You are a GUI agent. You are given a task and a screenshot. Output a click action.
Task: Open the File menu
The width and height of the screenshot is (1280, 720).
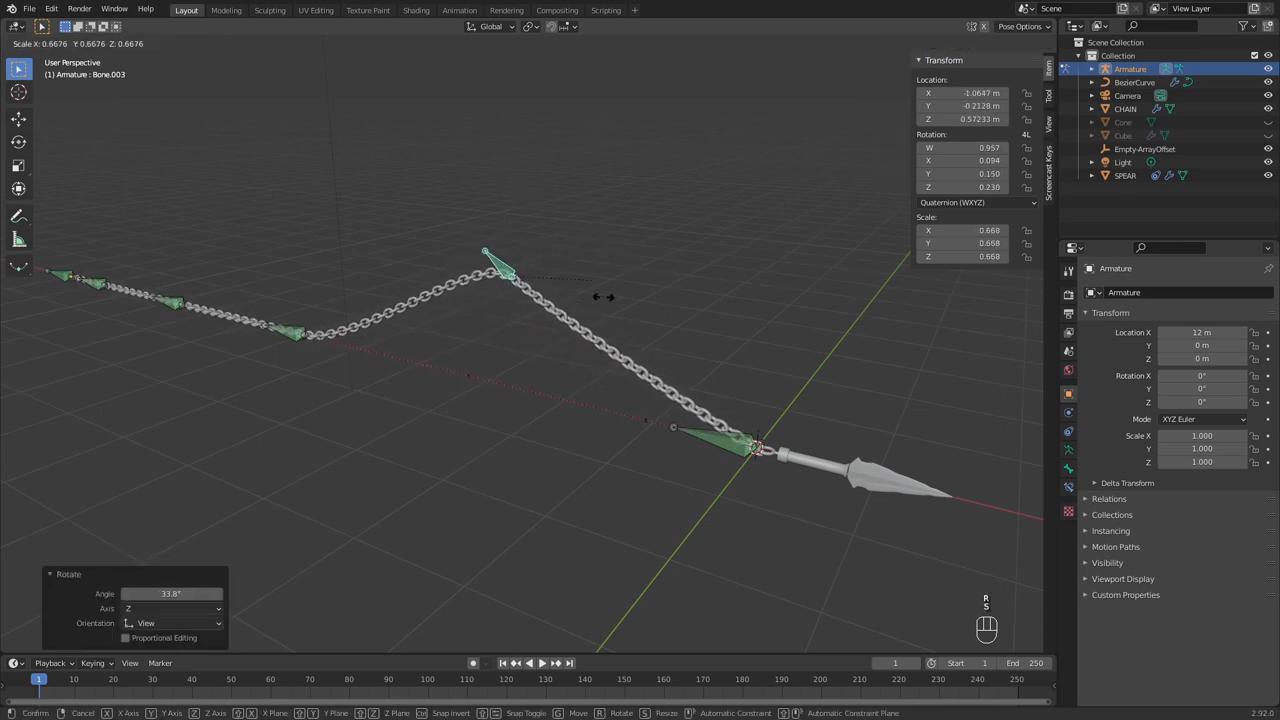[x=29, y=9]
